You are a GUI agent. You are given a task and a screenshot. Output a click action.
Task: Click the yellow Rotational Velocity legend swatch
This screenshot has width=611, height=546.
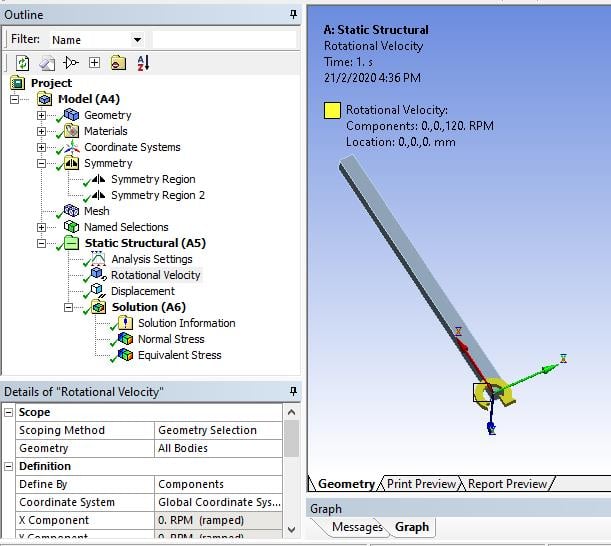click(x=332, y=110)
